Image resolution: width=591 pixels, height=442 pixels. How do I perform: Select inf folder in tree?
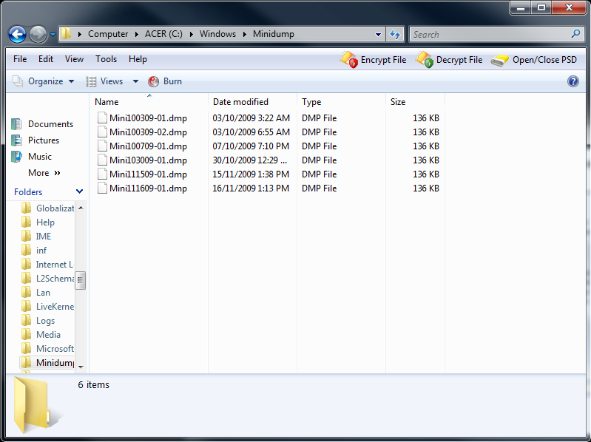(34, 251)
